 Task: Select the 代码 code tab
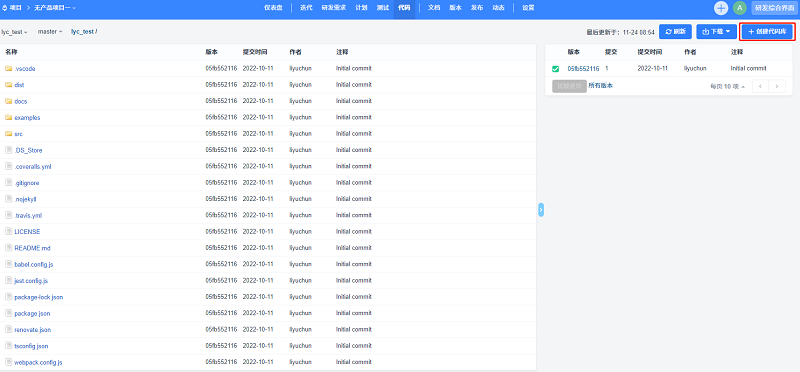click(x=404, y=8)
